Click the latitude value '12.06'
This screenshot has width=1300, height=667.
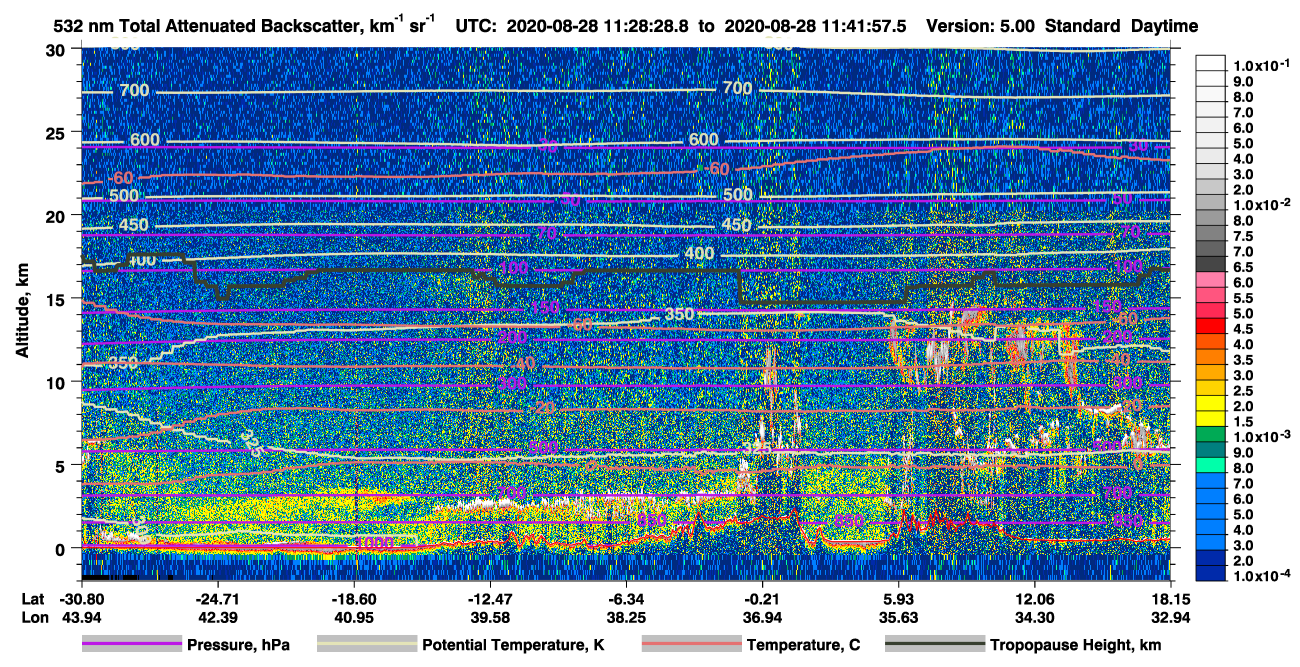(x=1034, y=598)
